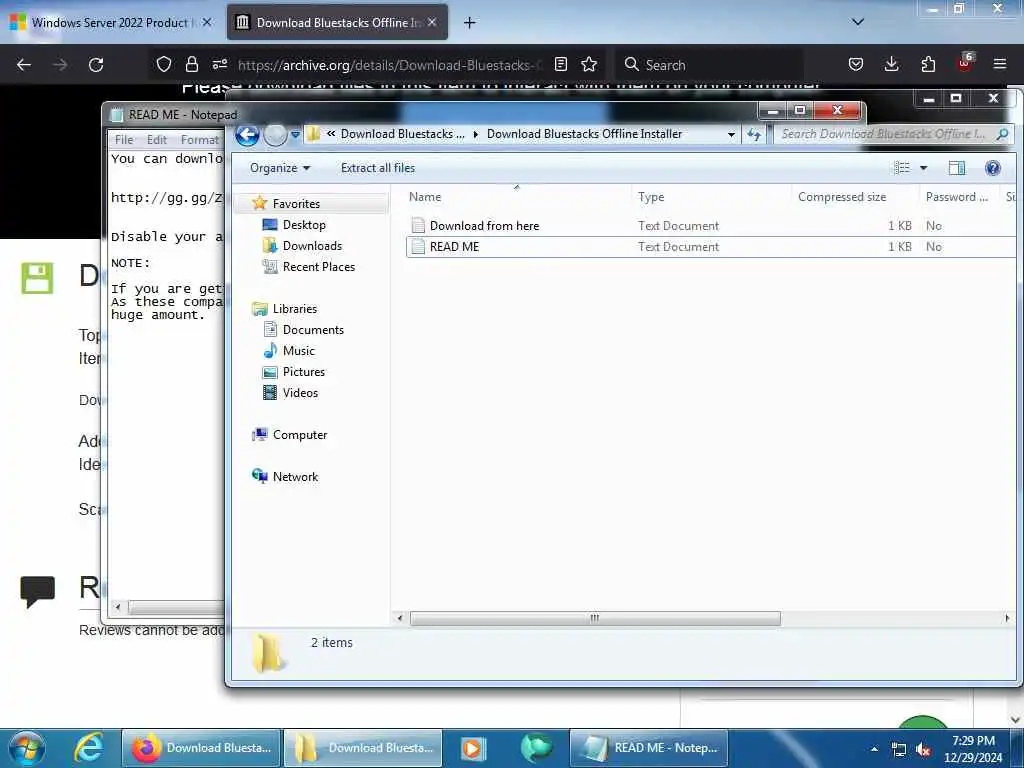This screenshot has width=1024, height=768.
Task: Sort by Password column header
Action: [957, 197]
